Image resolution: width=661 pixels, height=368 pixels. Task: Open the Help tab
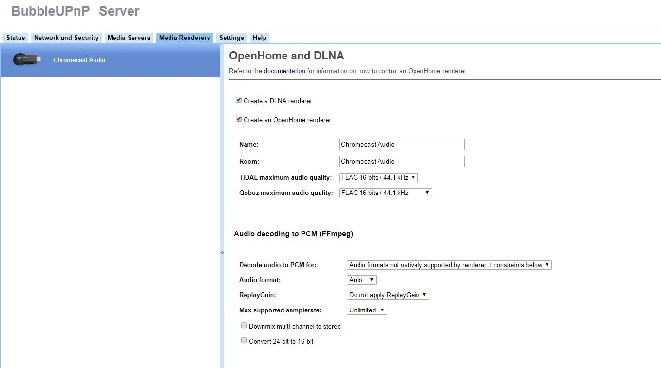click(259, 38)
